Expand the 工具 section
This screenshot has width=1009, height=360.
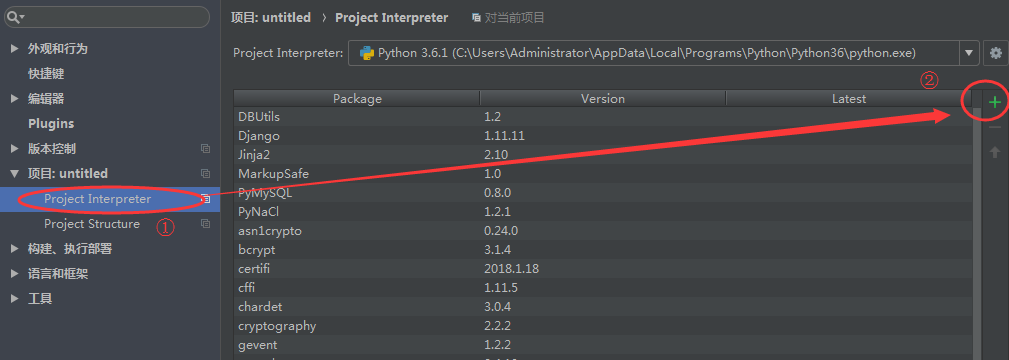pos(14,299)
